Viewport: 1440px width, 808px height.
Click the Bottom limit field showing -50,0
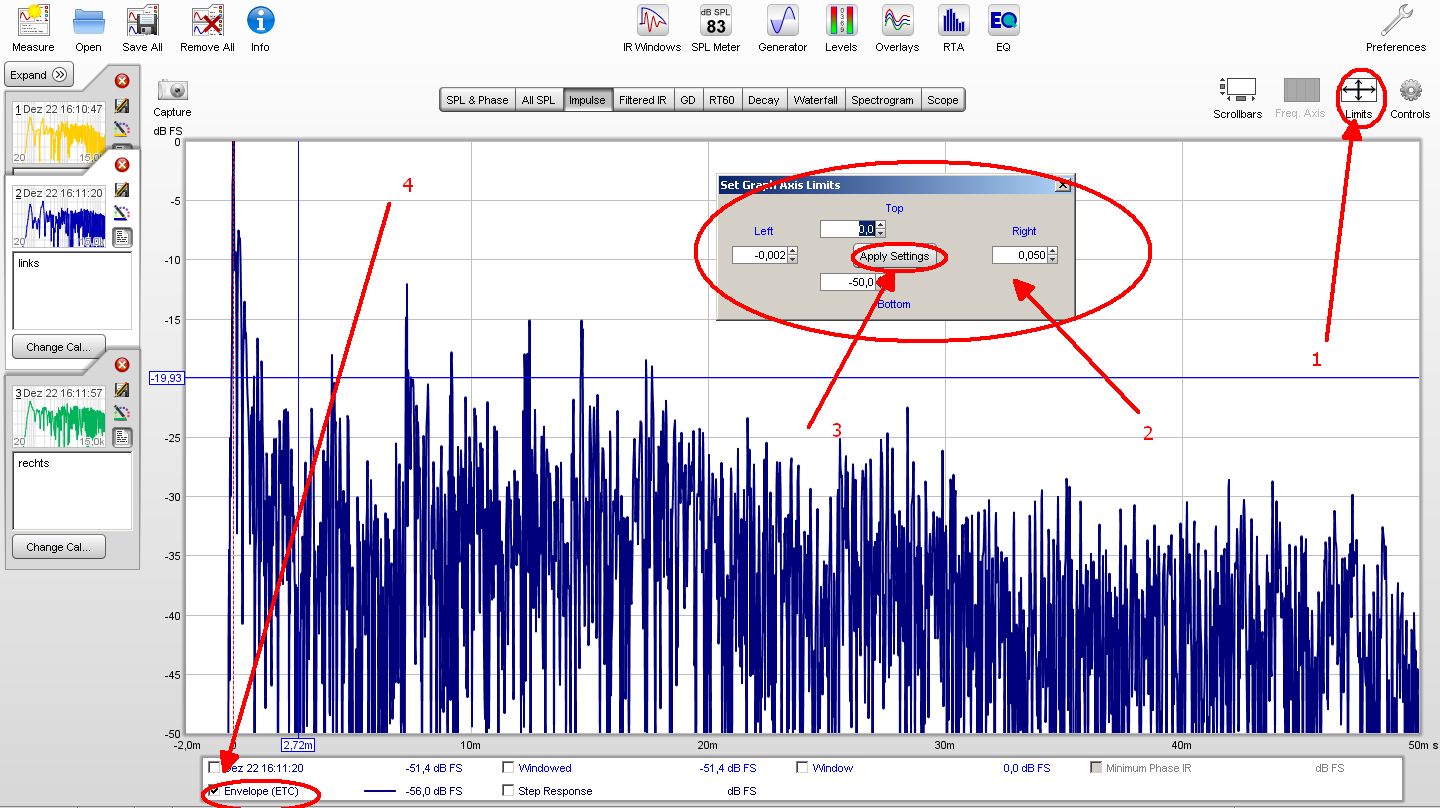848,282
